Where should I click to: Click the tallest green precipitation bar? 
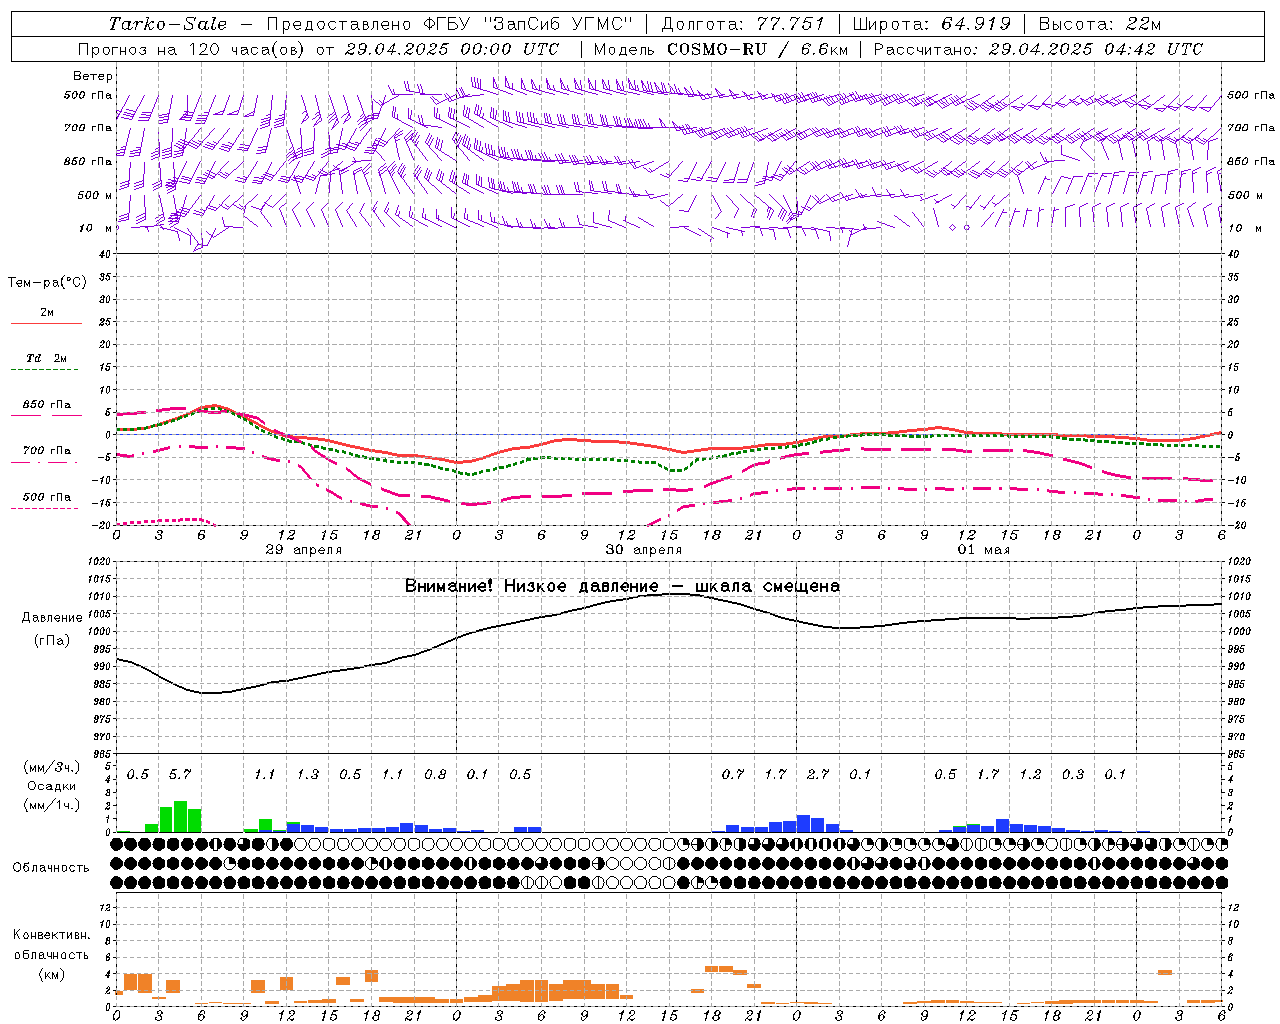(x=180, y=816)
